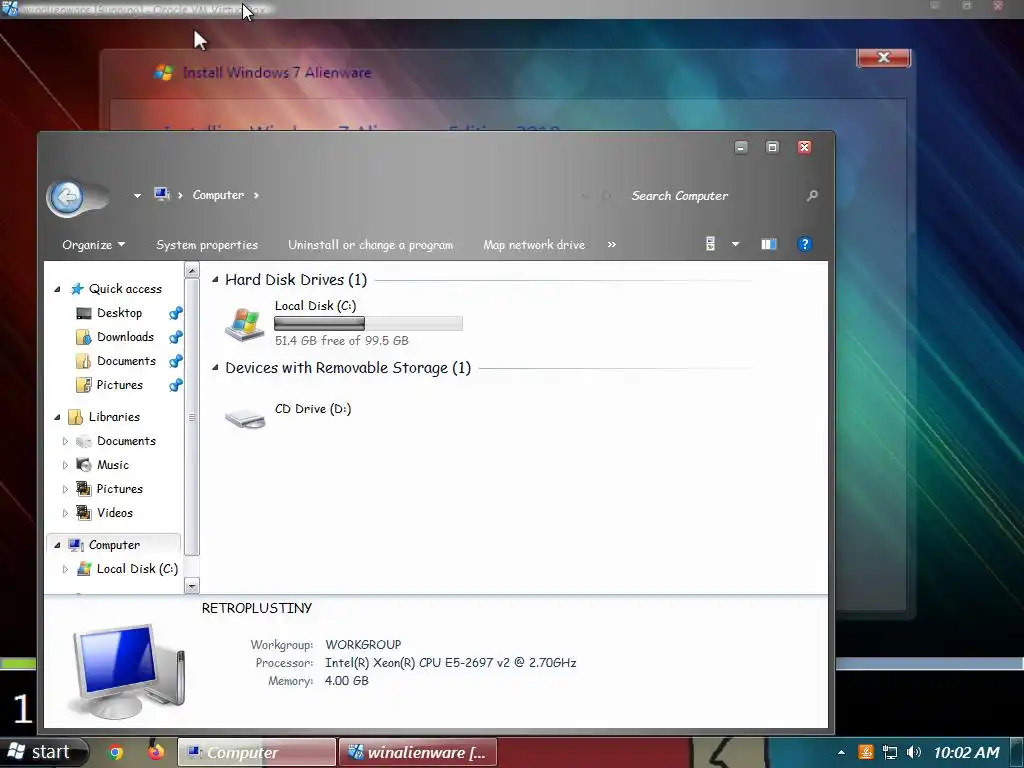Viewport: 1024px width, 768px height.
Task: Minimize the Computer Explorer window
Action: (x=741, y=148)
